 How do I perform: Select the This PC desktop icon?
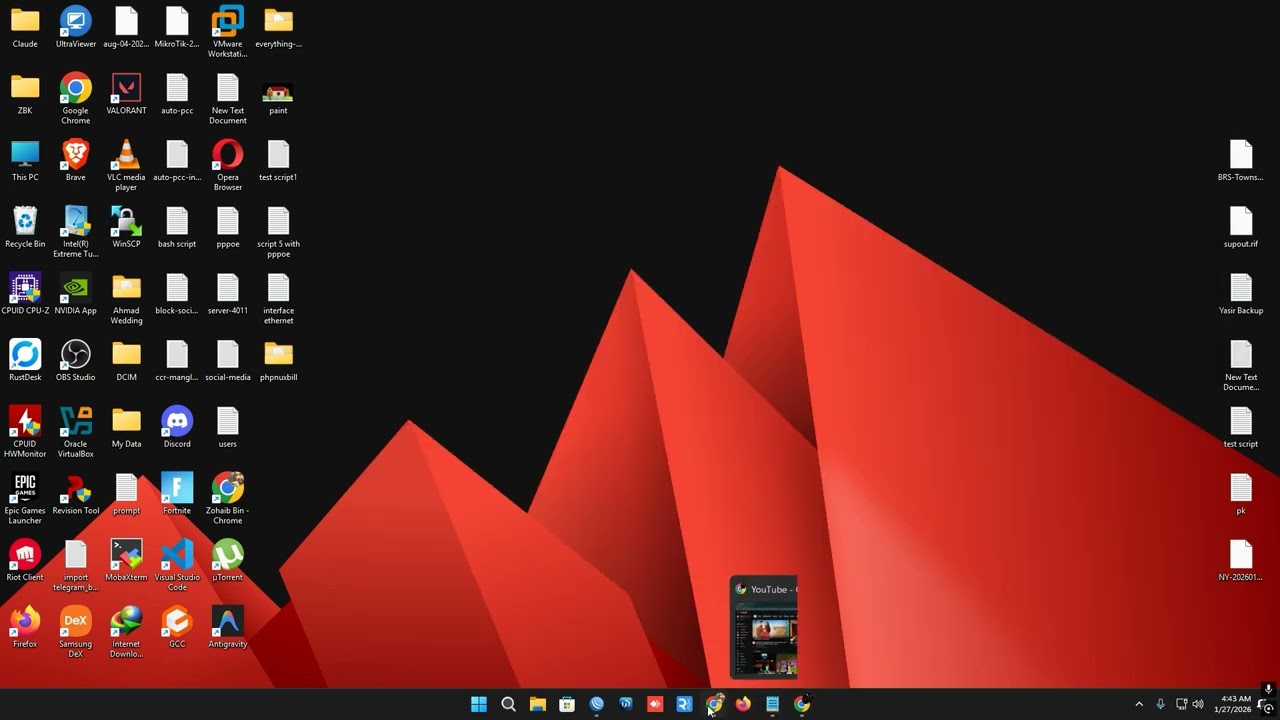(x=25, y=161)
